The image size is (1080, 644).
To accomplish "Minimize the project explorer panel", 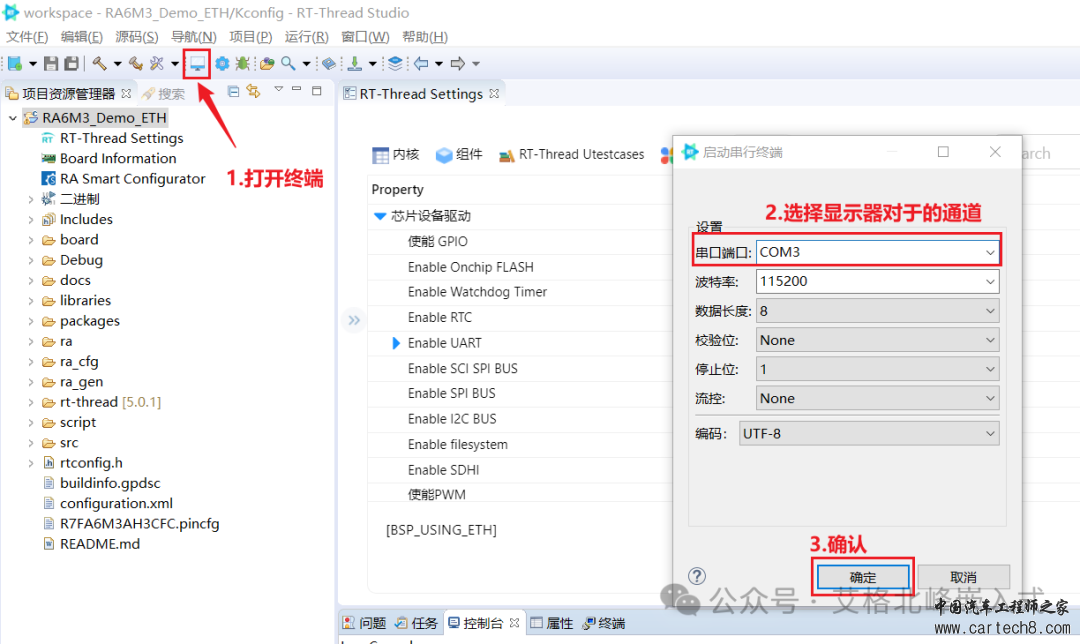I will point(297,89).
